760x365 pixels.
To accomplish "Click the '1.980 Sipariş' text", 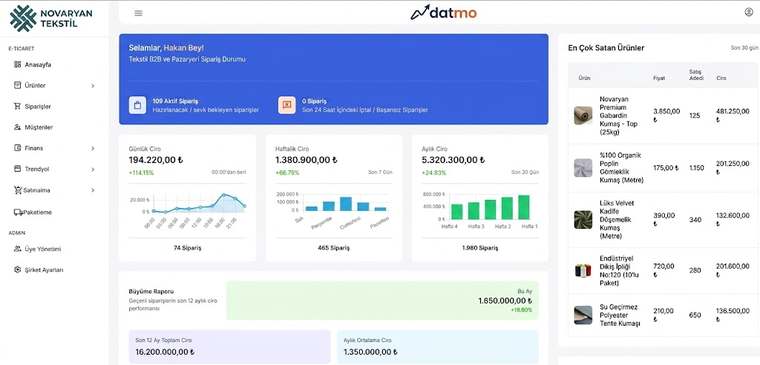I will point(480,248).
